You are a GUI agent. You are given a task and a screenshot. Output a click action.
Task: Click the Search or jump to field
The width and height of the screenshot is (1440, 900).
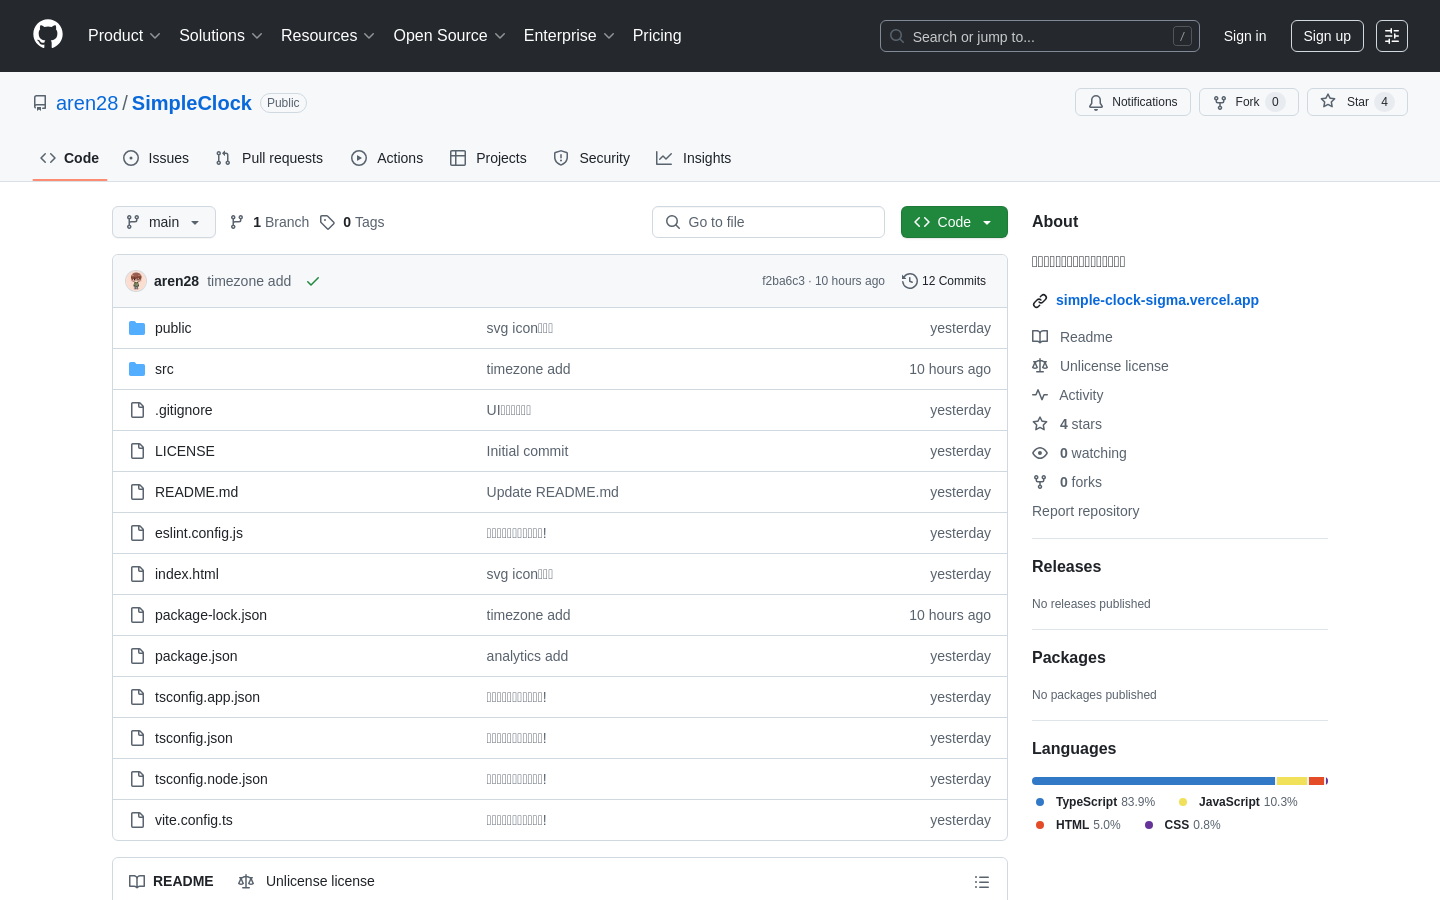coord(1040,36)
